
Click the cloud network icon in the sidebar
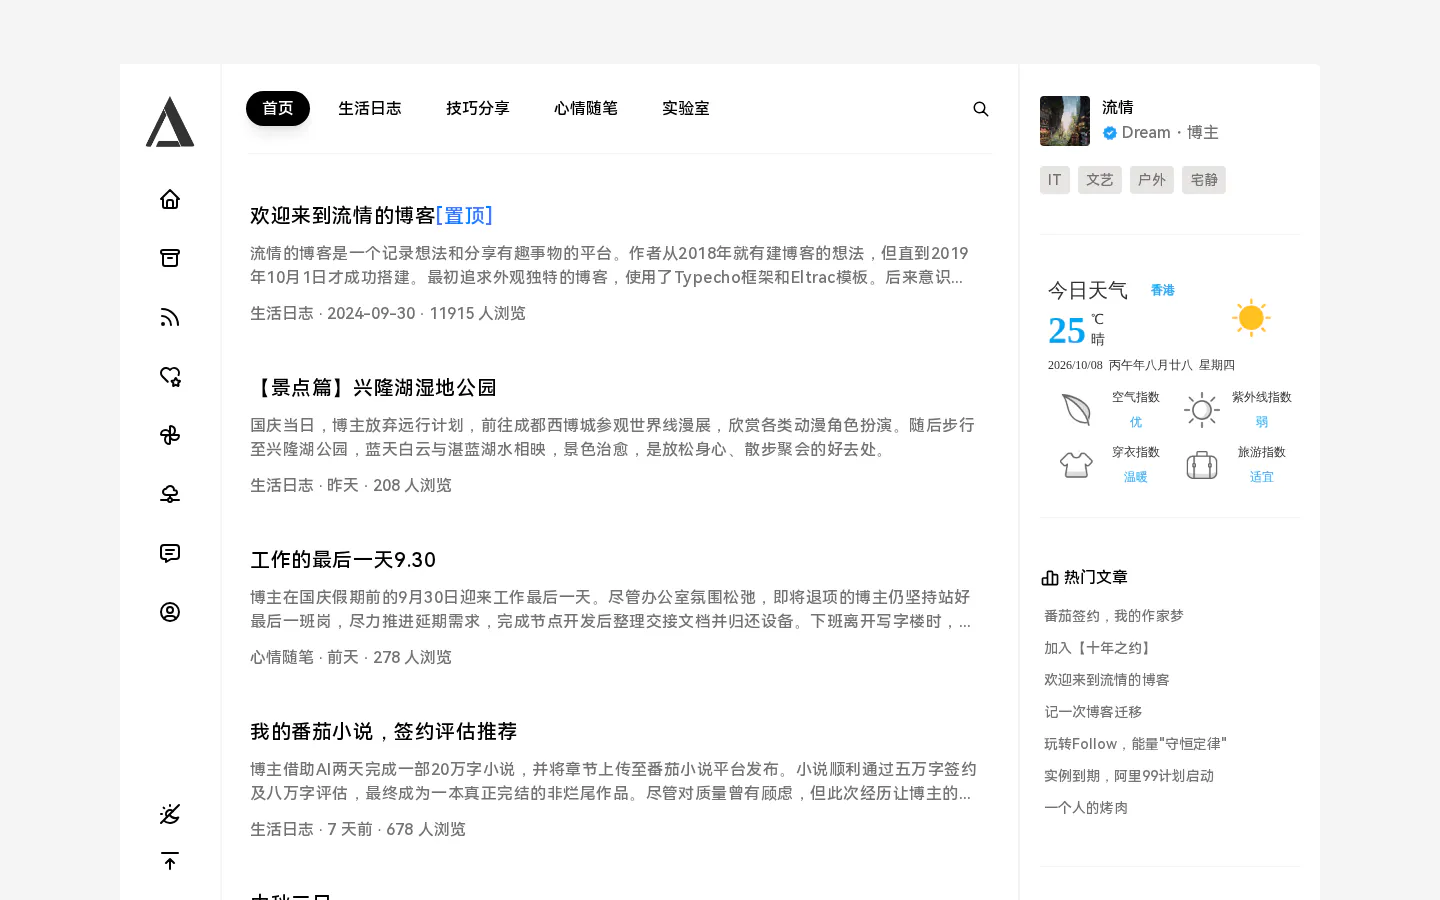click(170, 494)
